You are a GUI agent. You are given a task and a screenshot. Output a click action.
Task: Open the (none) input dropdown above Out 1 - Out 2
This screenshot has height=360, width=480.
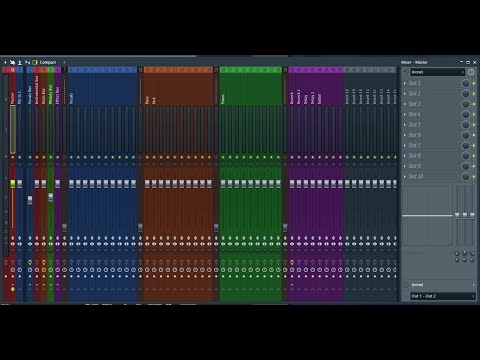(x=443, y=285)
